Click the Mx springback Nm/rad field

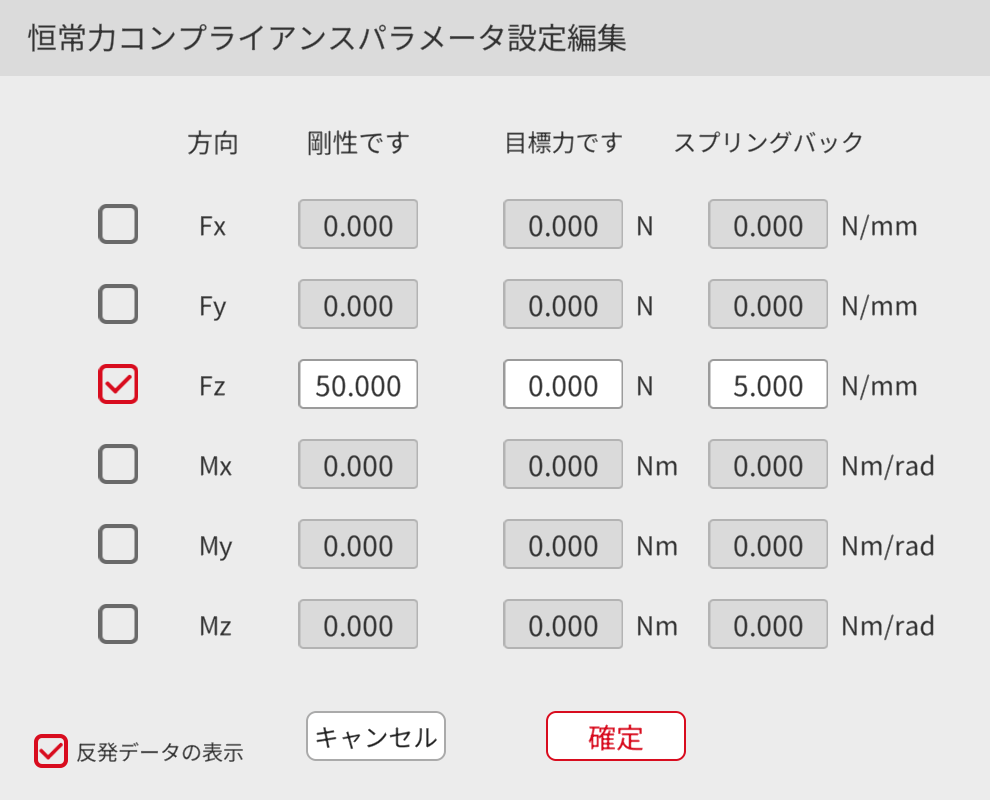(x=768, y=465)
